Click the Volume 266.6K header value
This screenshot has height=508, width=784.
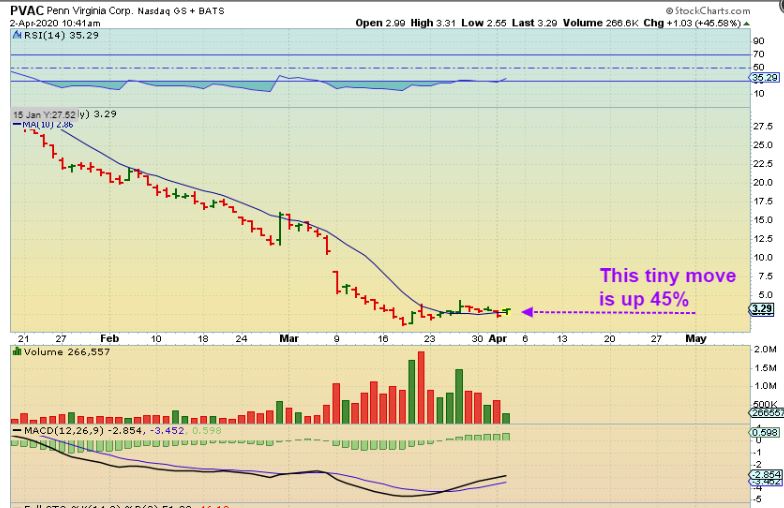click(600, 23)
